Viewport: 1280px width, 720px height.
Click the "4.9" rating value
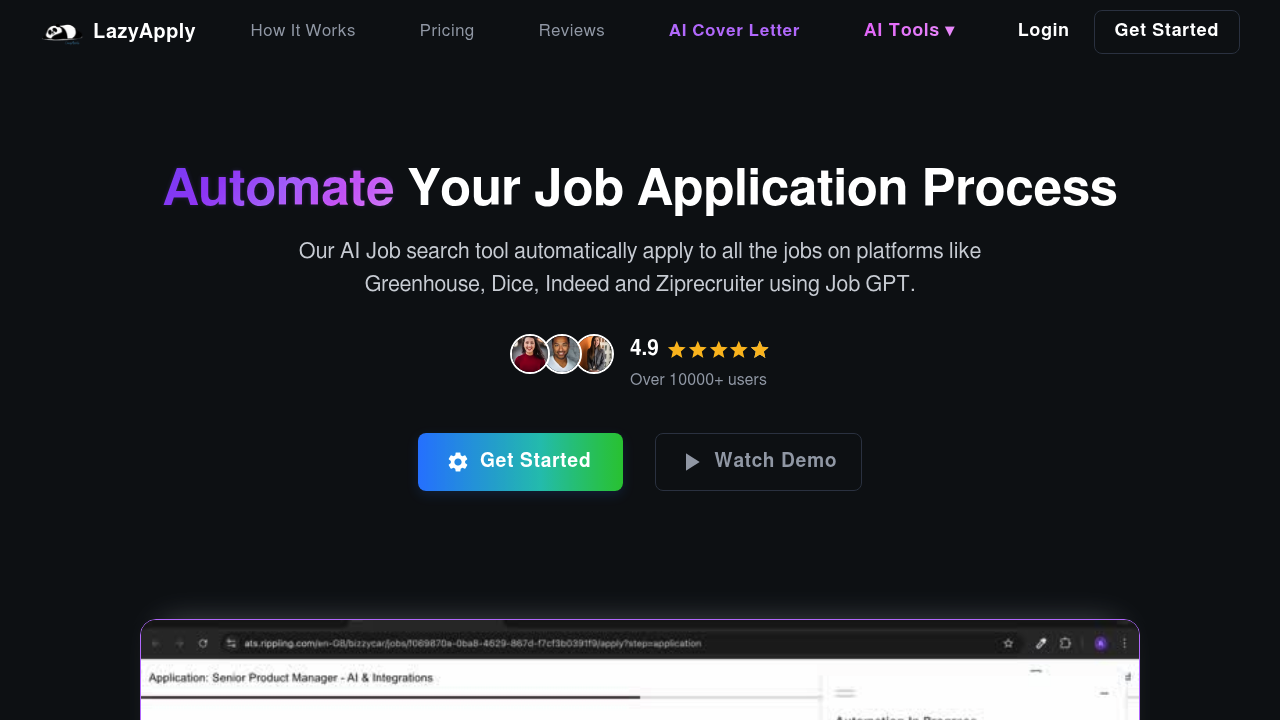(644, 349)
